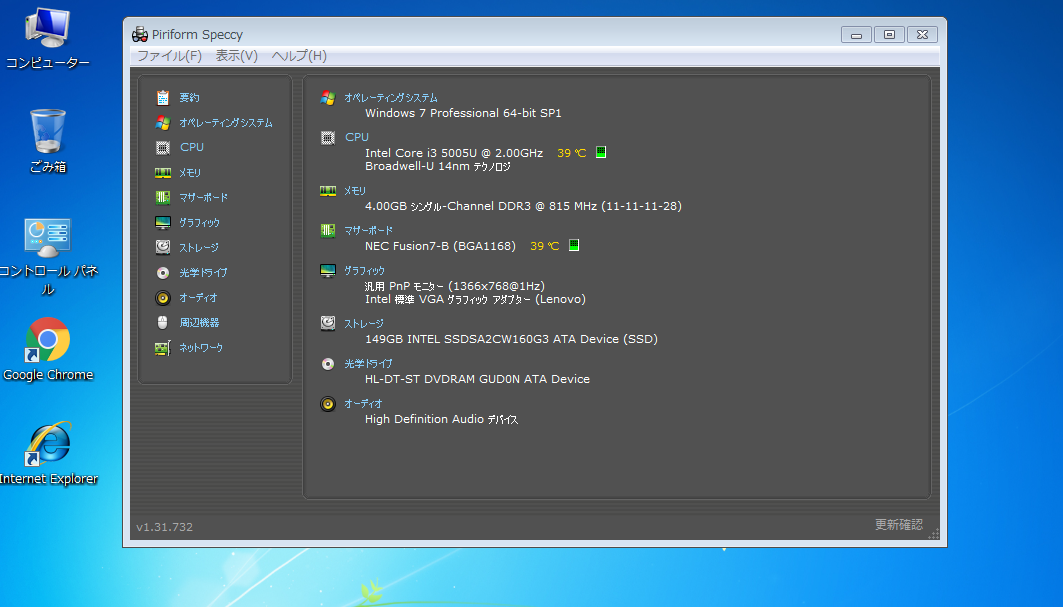Screen dimensions: 1063x607
Task: Open the マザーボード heading link in the summary
Action: [x=368, y=231]
